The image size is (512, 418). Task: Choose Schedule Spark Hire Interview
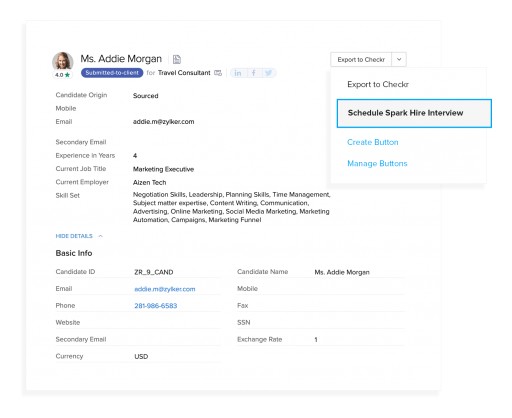coord(414,113)
